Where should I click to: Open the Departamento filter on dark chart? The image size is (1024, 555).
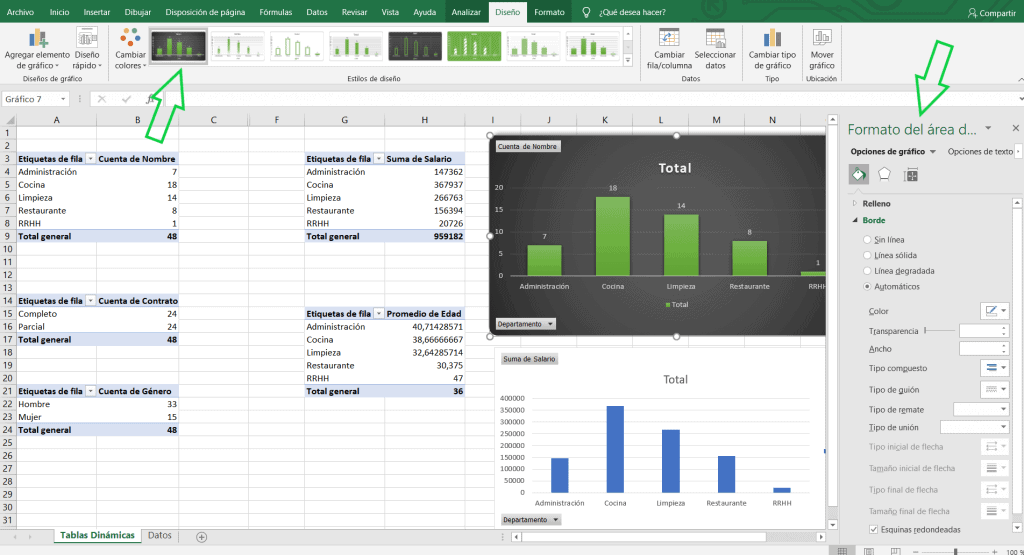[525, 324]
